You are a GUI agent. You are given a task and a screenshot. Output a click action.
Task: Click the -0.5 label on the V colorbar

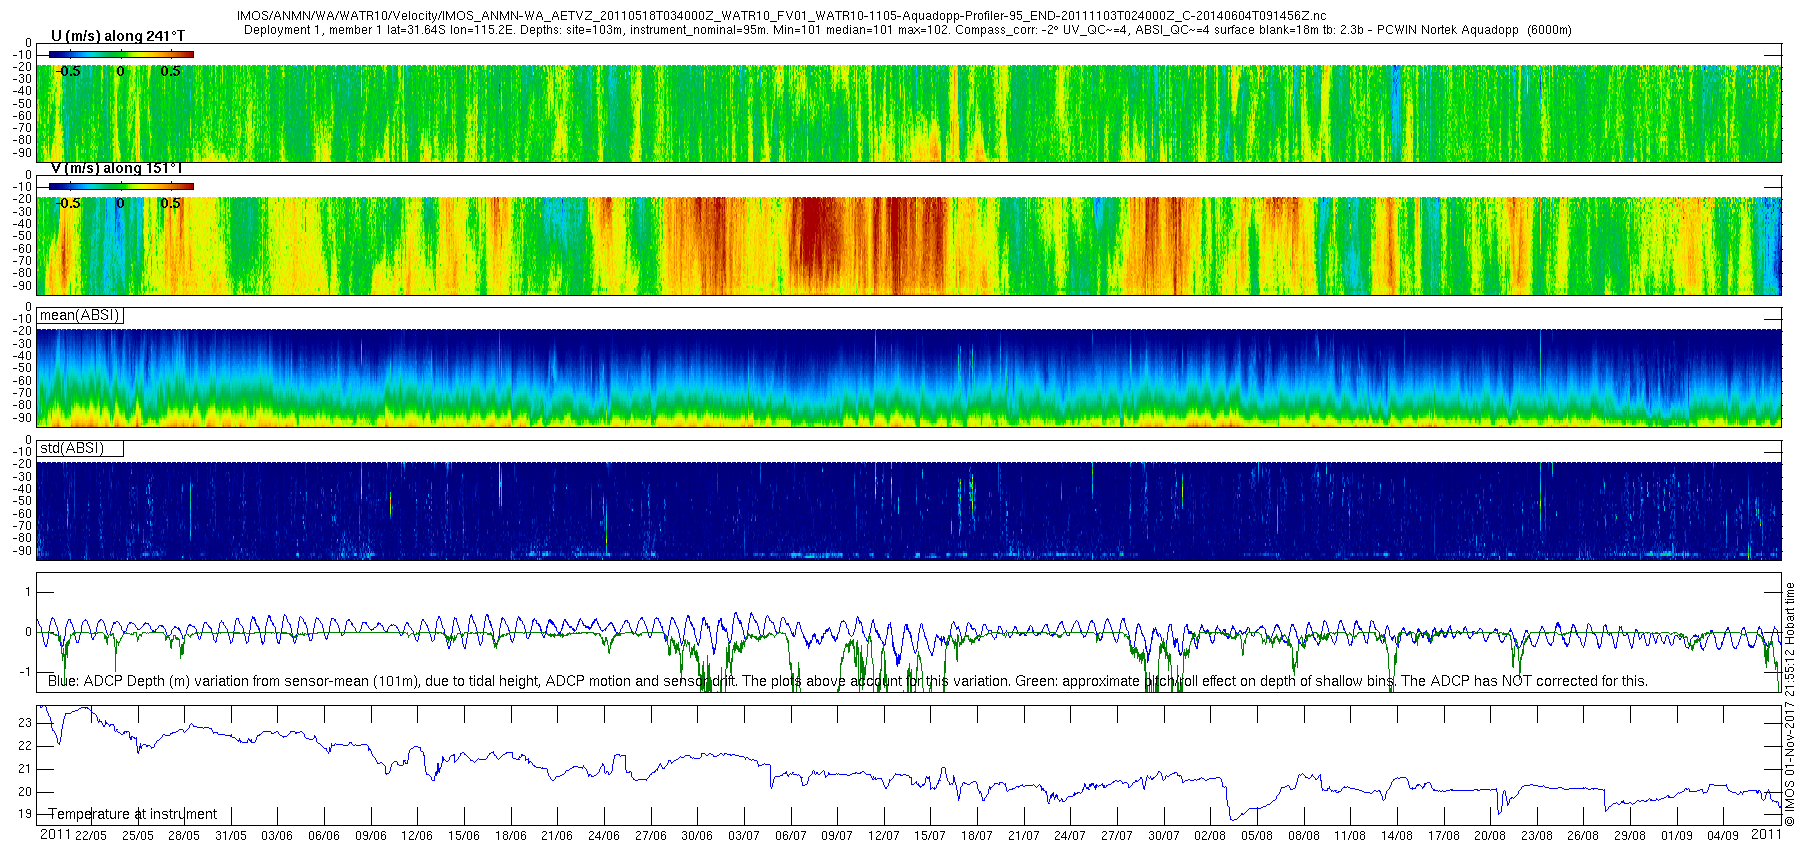pyautogui.click(x=68, y=203)
